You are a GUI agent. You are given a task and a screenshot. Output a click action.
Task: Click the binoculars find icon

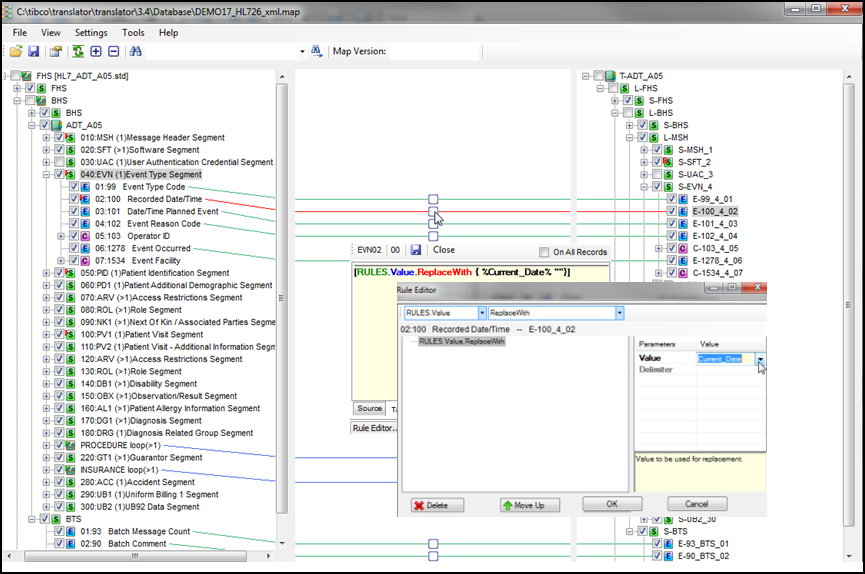(x=136, y=51)
